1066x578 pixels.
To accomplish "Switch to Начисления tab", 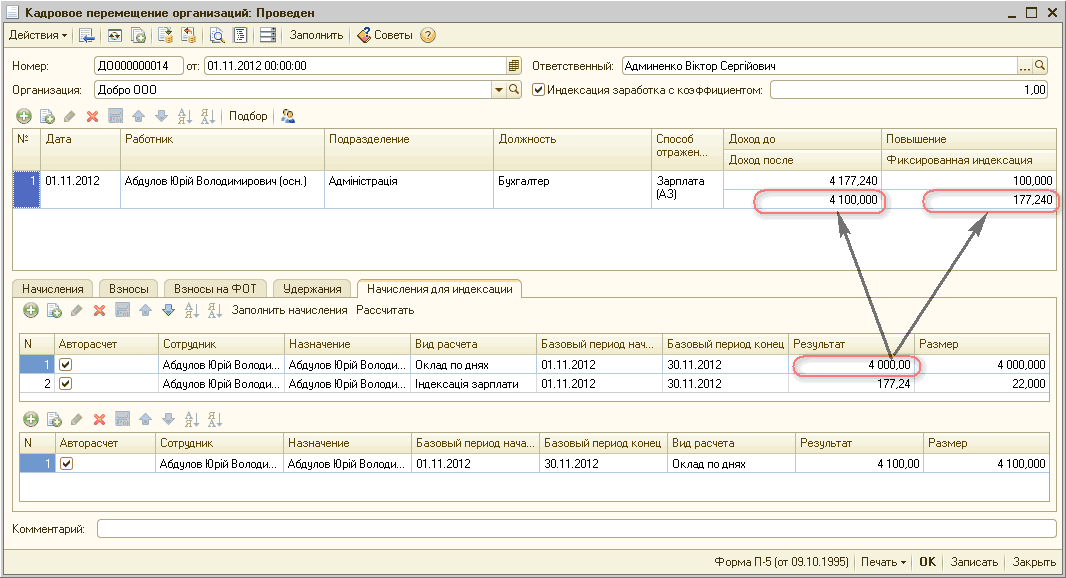I will click(x=52, y=289).
